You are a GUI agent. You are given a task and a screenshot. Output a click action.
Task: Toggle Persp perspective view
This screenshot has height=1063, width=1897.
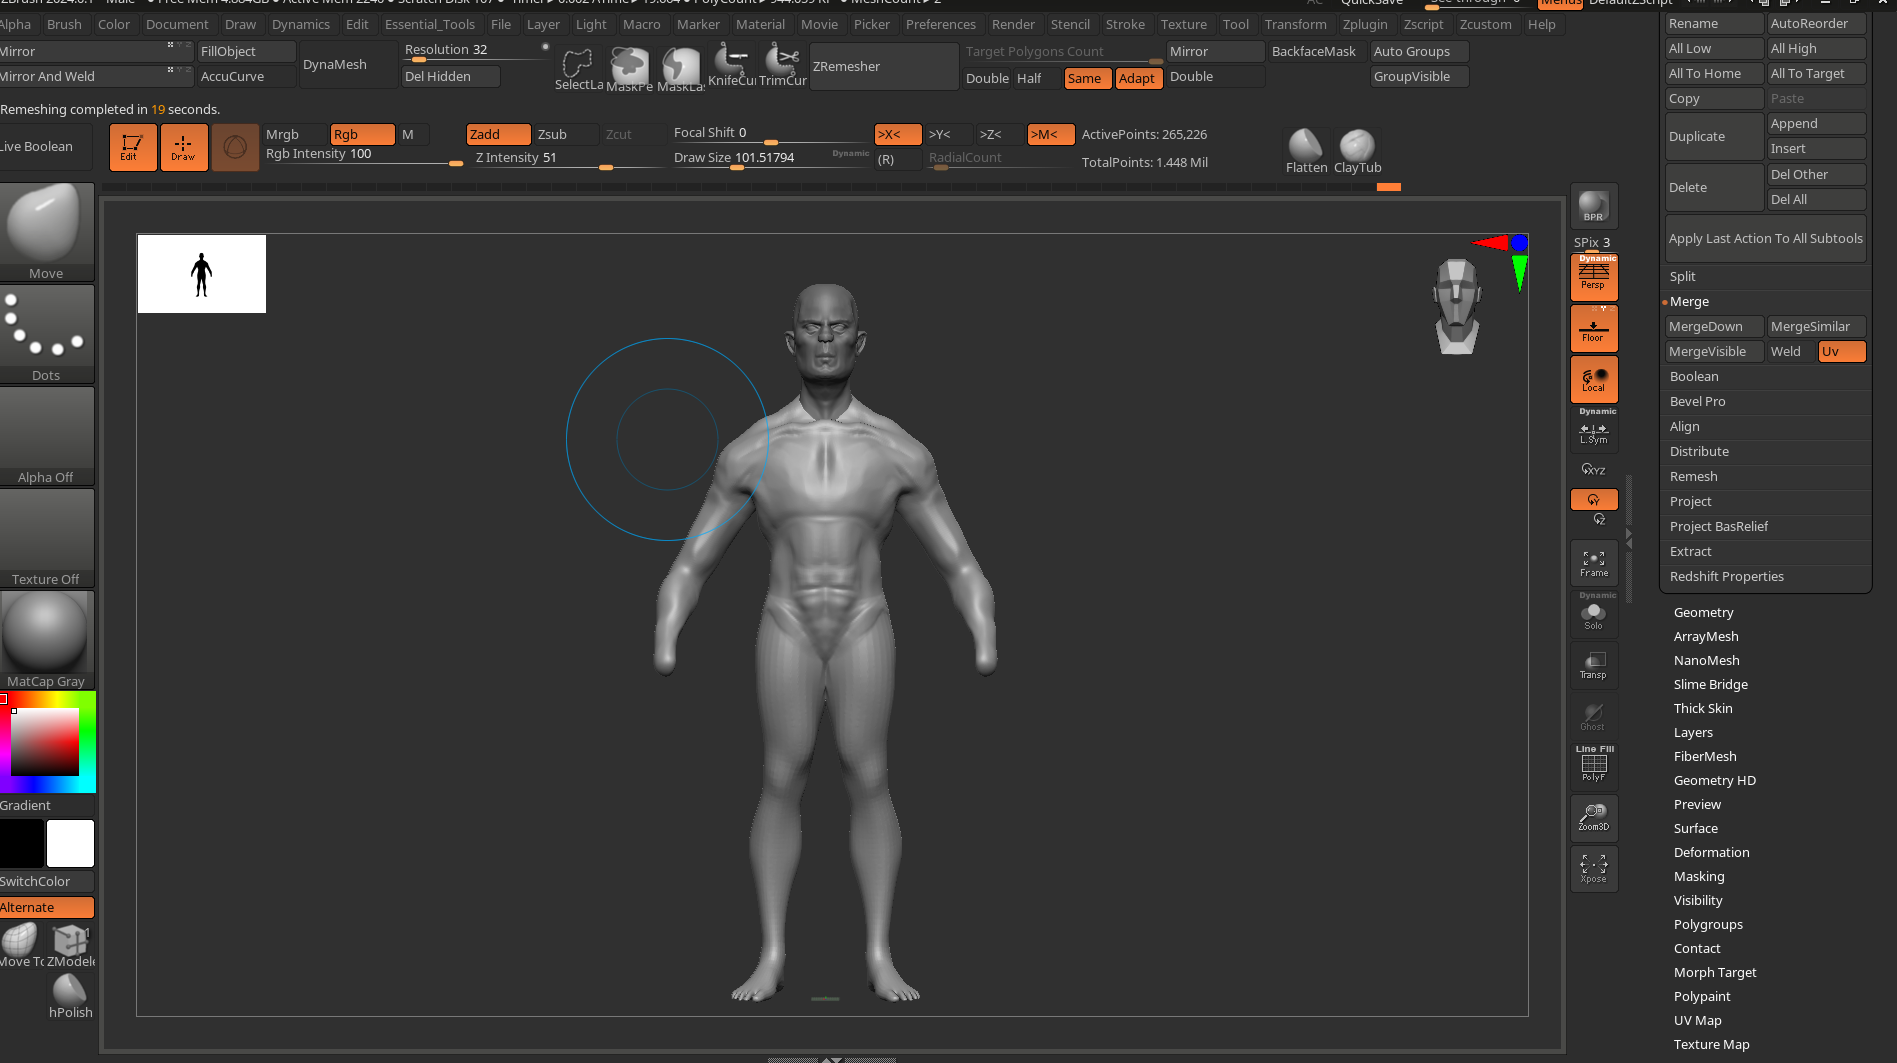pyautogui.click(x=1594, y=277)
